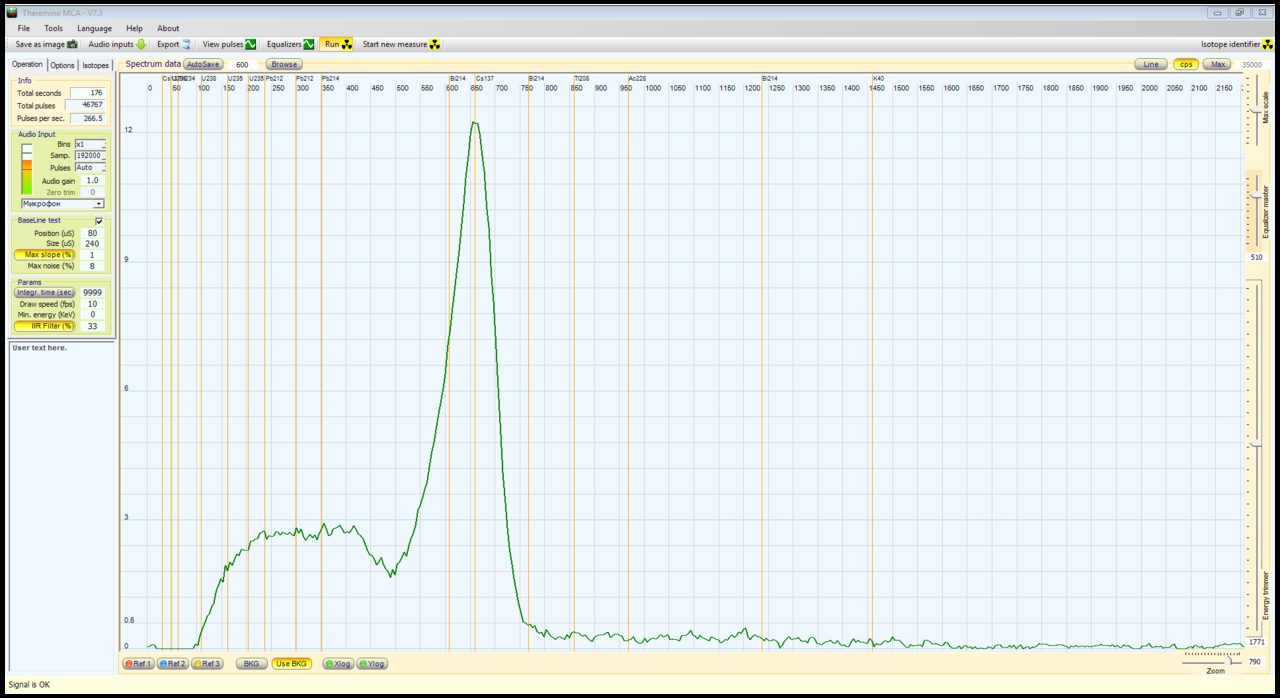
Task: Click the K40 isotope marker label
Action: pyautogui.click(x=879, y=78)
